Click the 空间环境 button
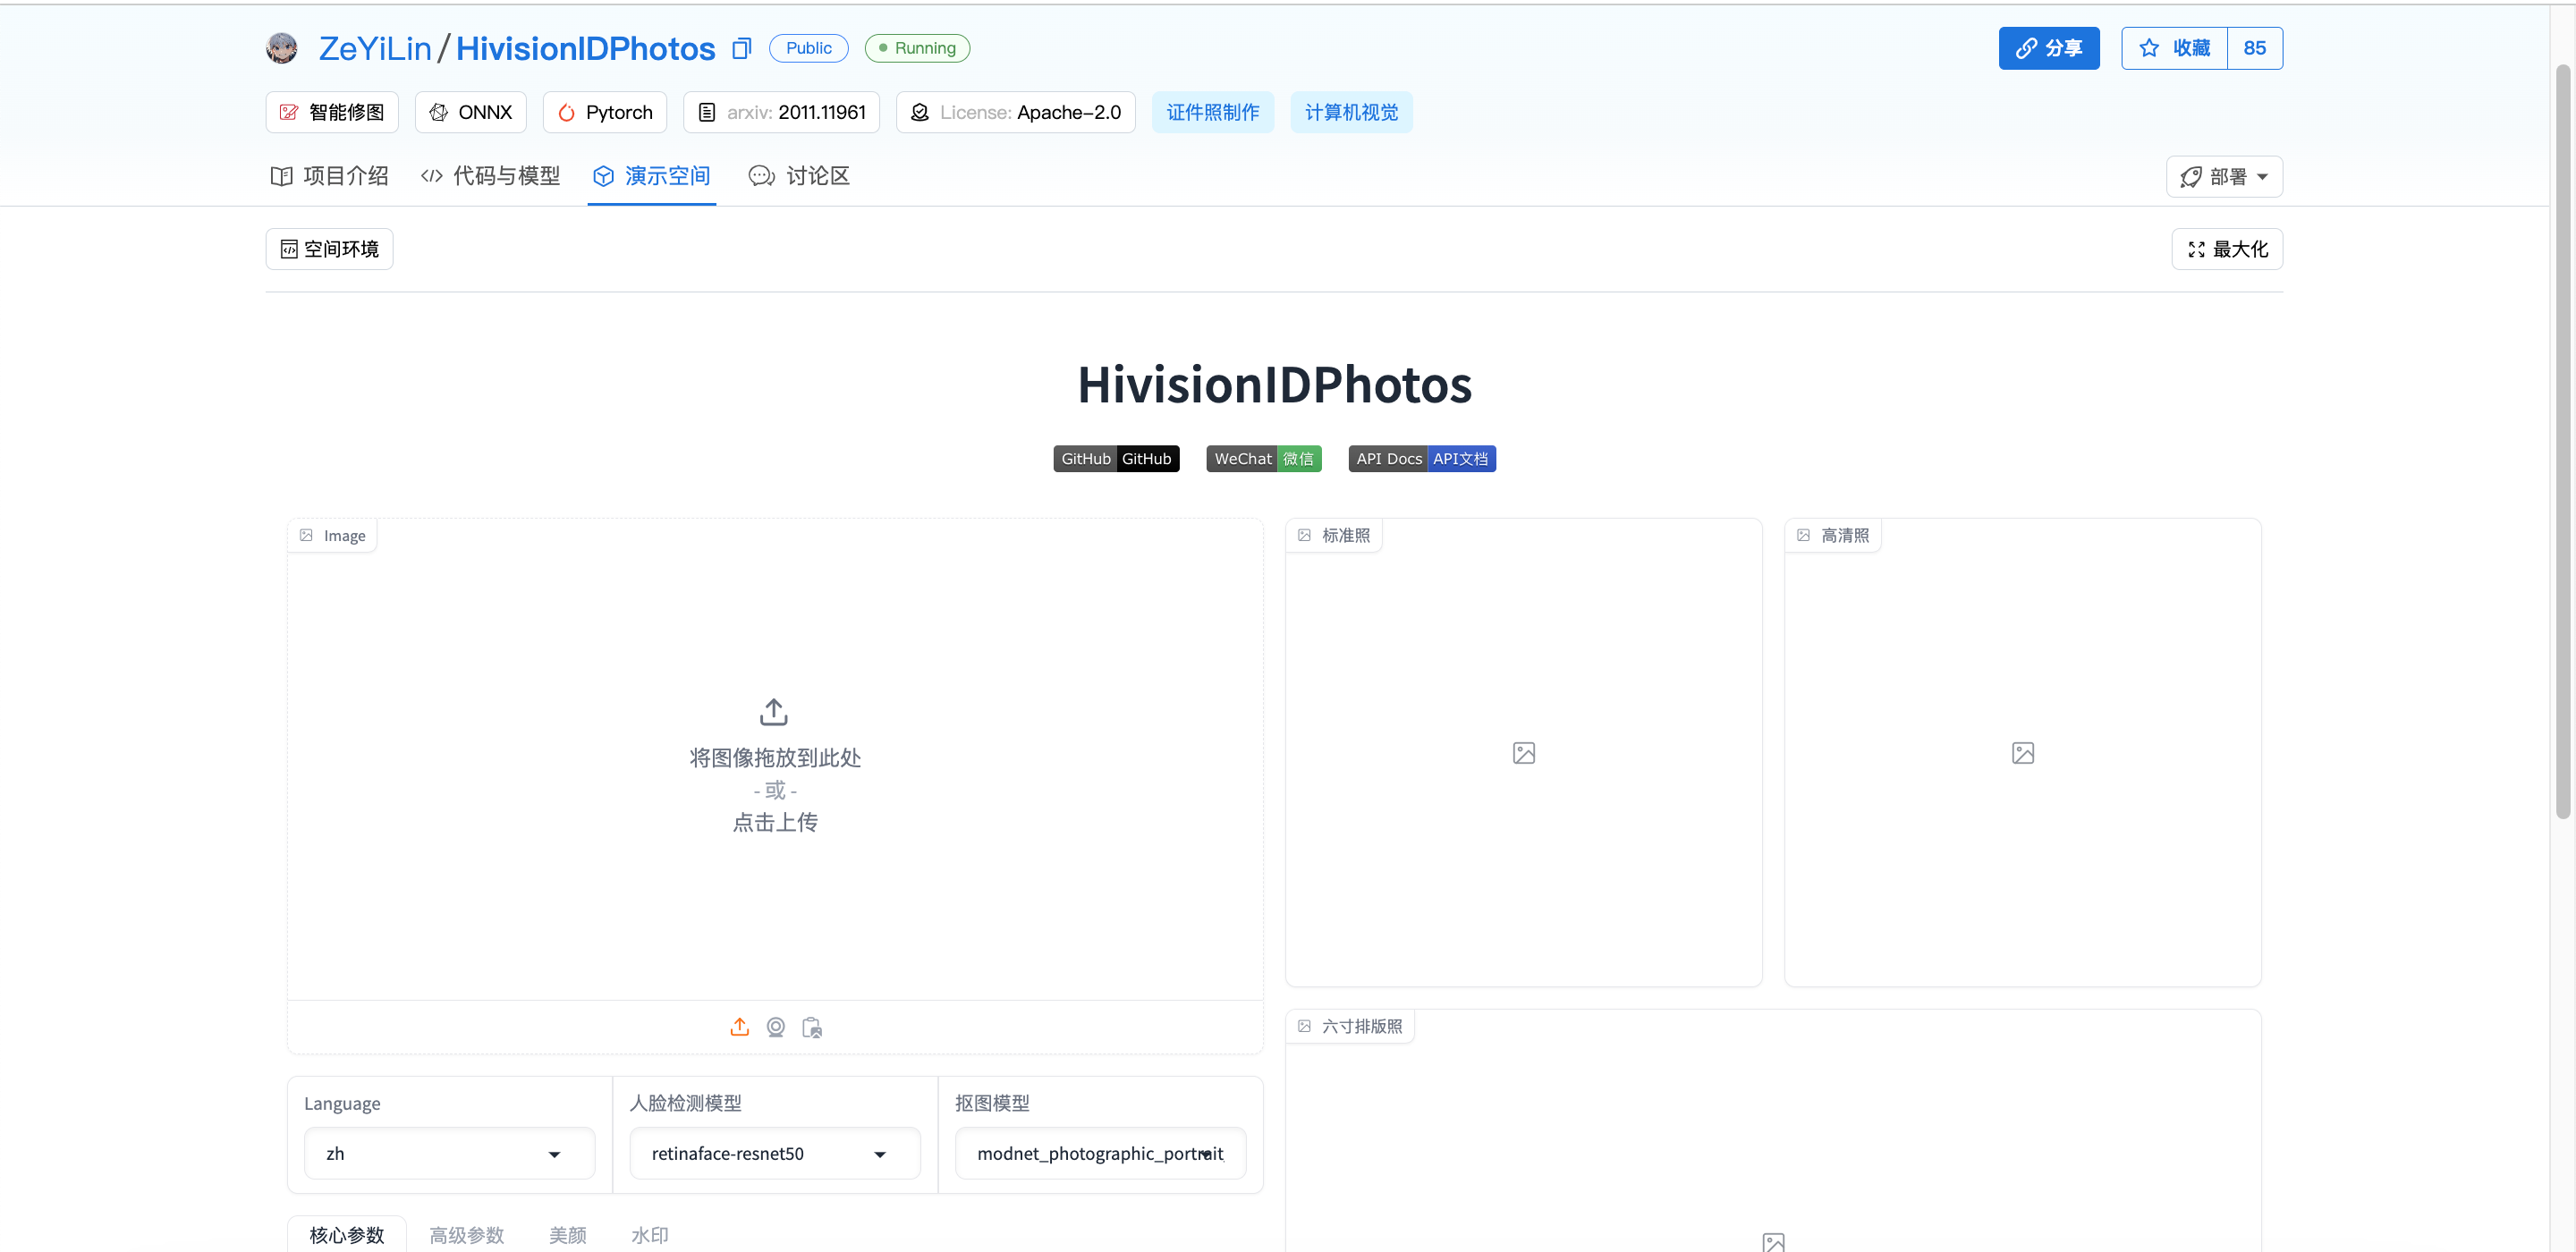2576x1252 pixels. [x=329, y=249]
